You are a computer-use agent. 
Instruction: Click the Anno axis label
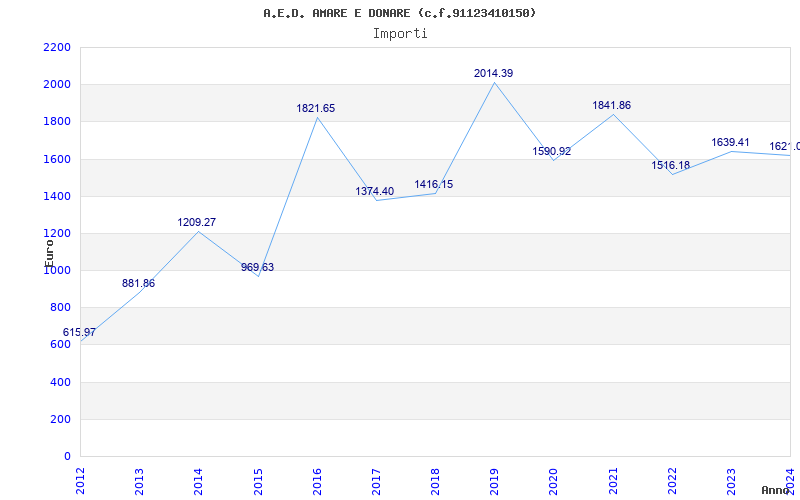[775, 490]
